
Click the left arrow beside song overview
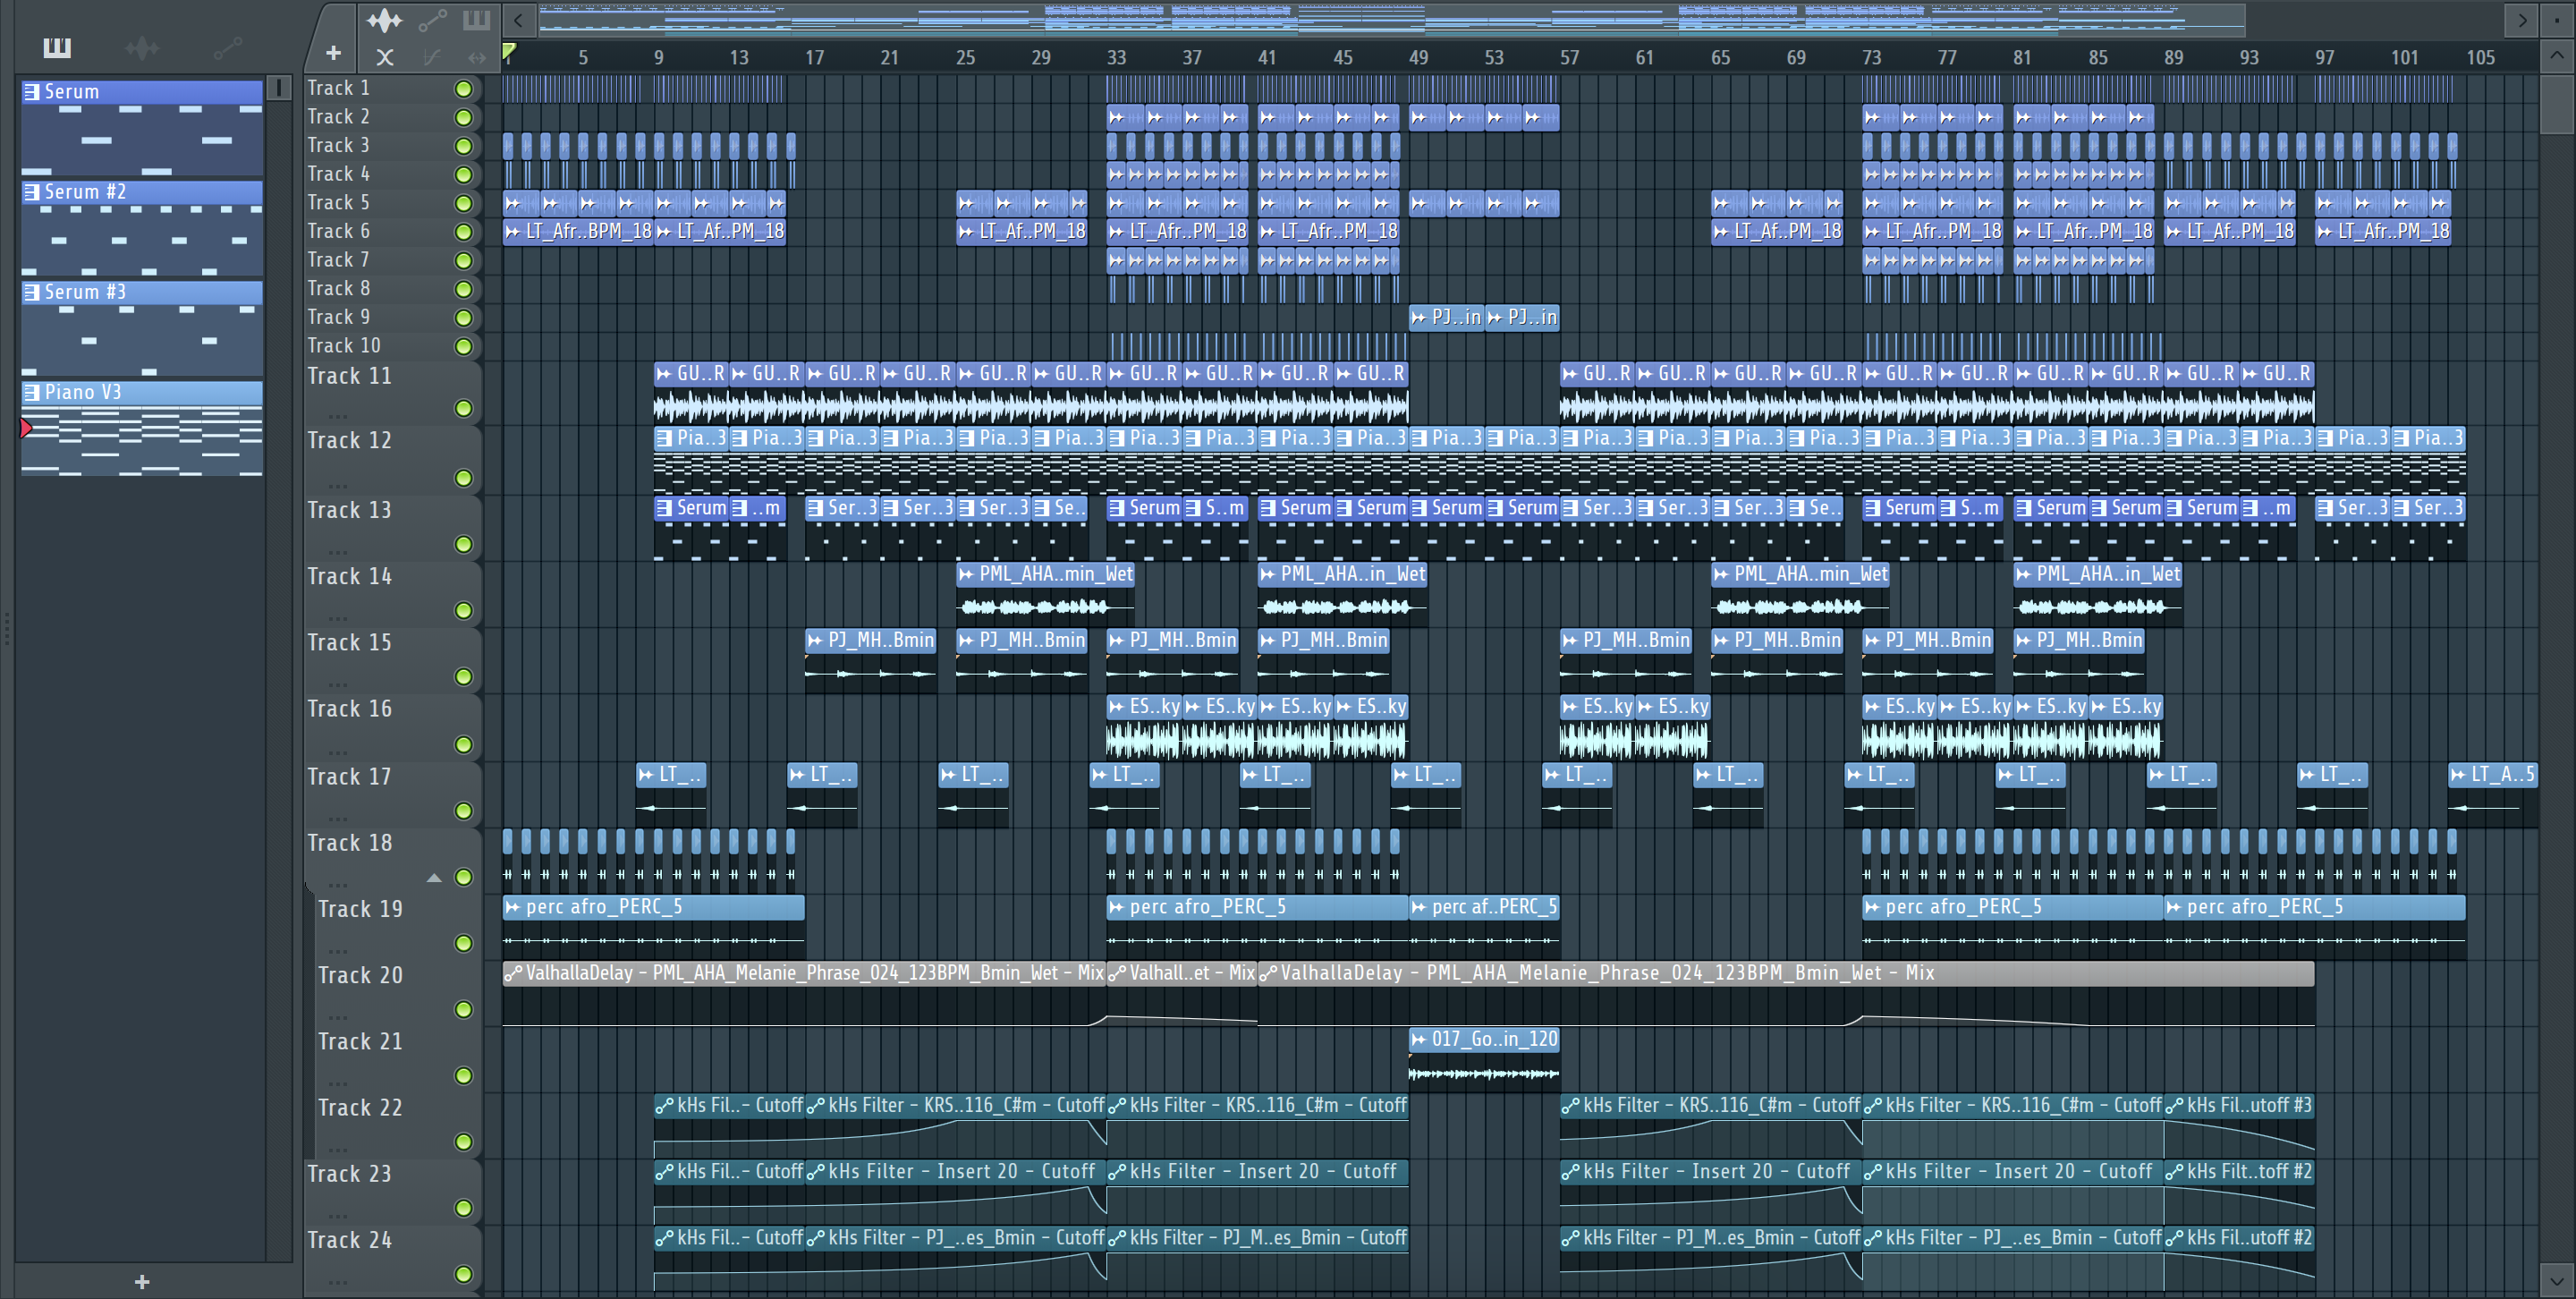coord(518,20)
